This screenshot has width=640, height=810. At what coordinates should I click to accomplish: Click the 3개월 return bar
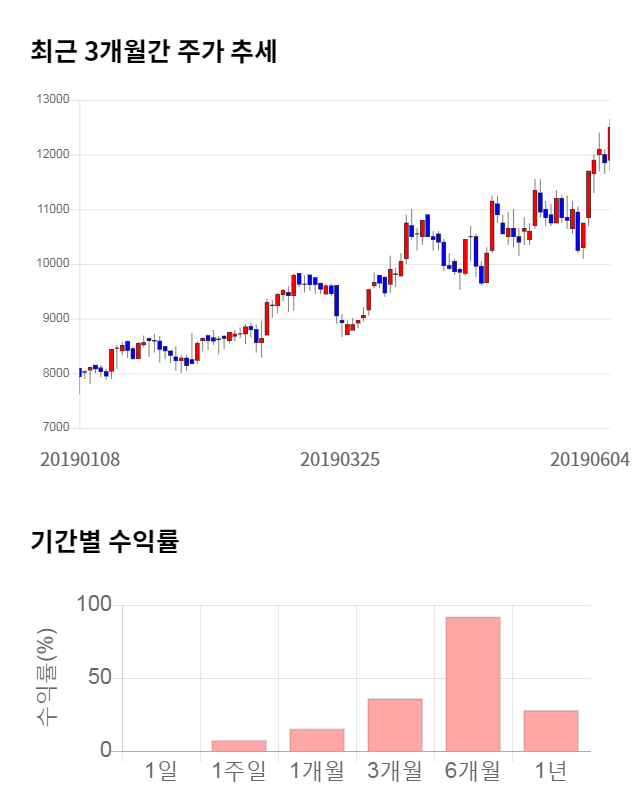tap(394, 725)
